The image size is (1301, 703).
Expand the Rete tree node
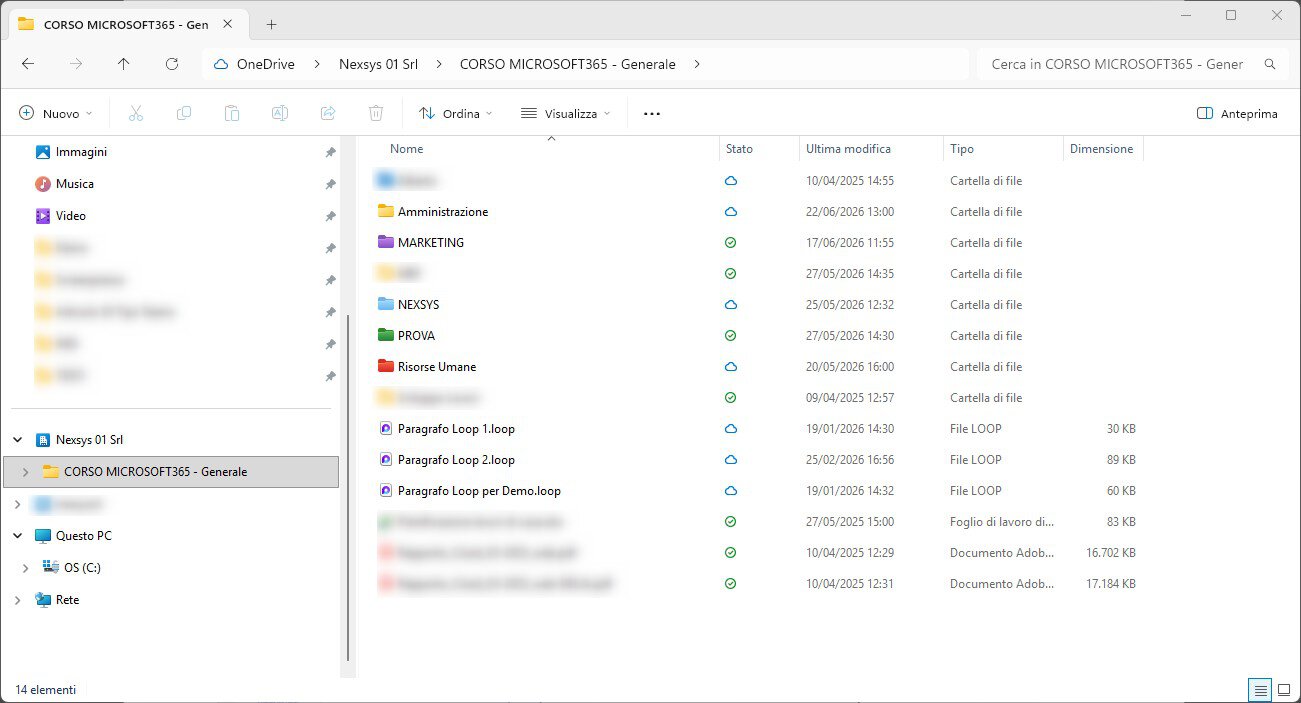coord(18,600)
